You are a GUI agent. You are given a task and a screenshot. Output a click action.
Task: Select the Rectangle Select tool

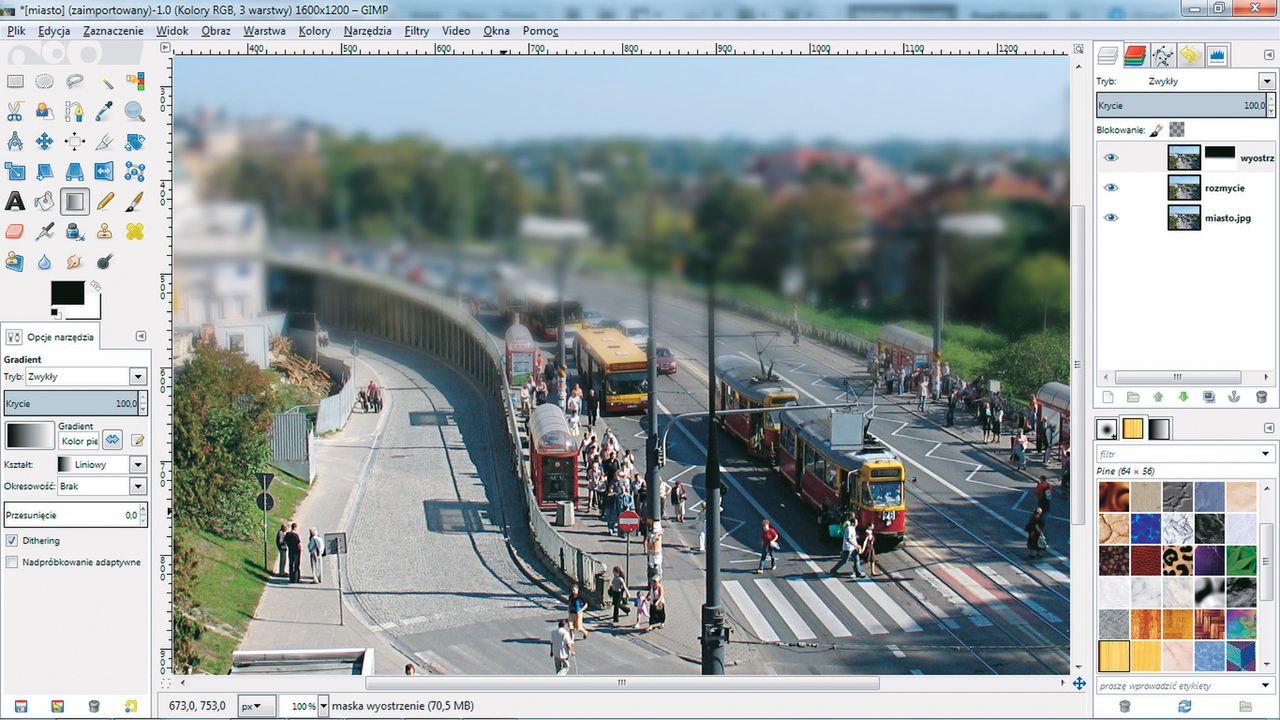15,82
